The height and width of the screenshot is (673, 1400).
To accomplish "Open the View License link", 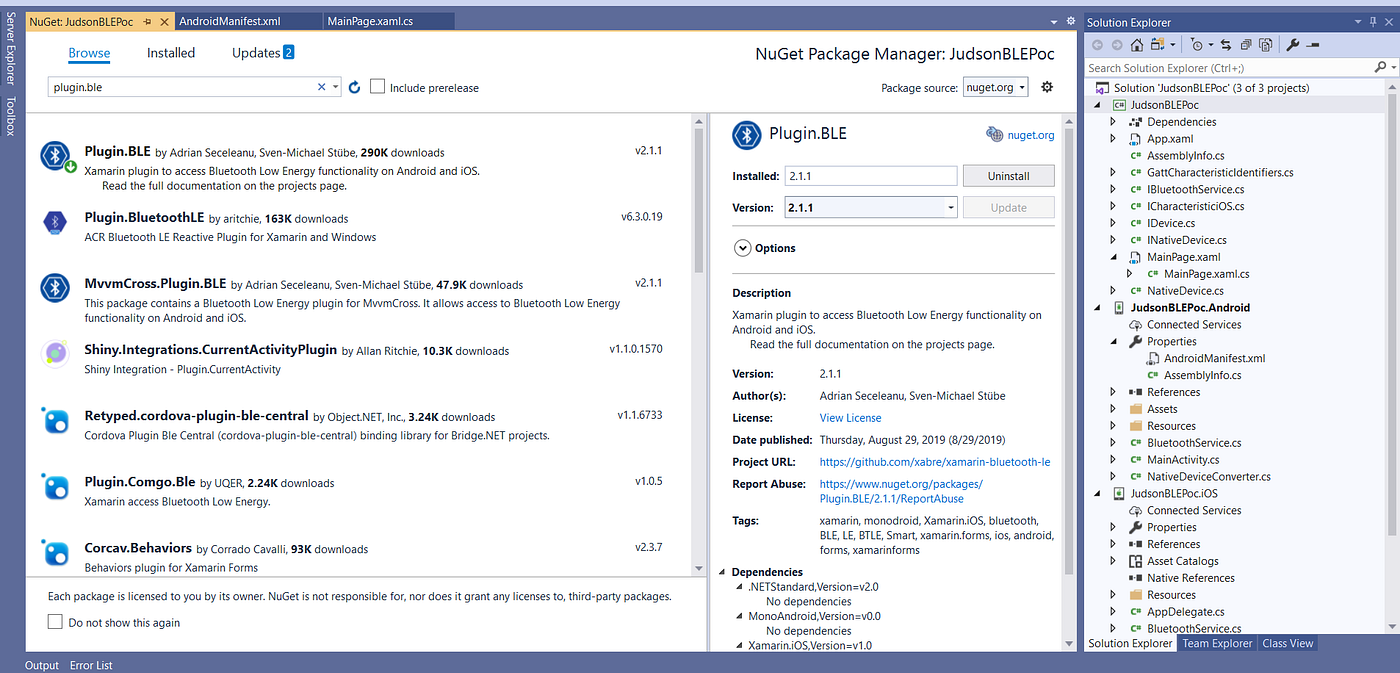I will tap(850, 418).
